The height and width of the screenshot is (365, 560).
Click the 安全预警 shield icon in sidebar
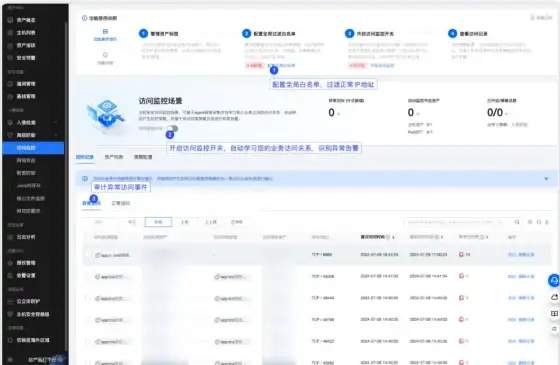click(10, 58)
